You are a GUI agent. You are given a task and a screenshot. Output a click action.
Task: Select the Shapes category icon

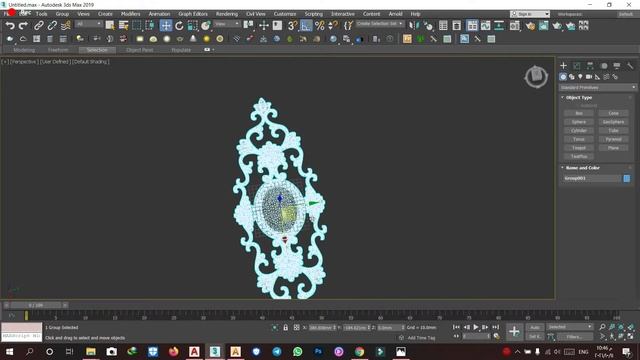(x=572, y=77)
